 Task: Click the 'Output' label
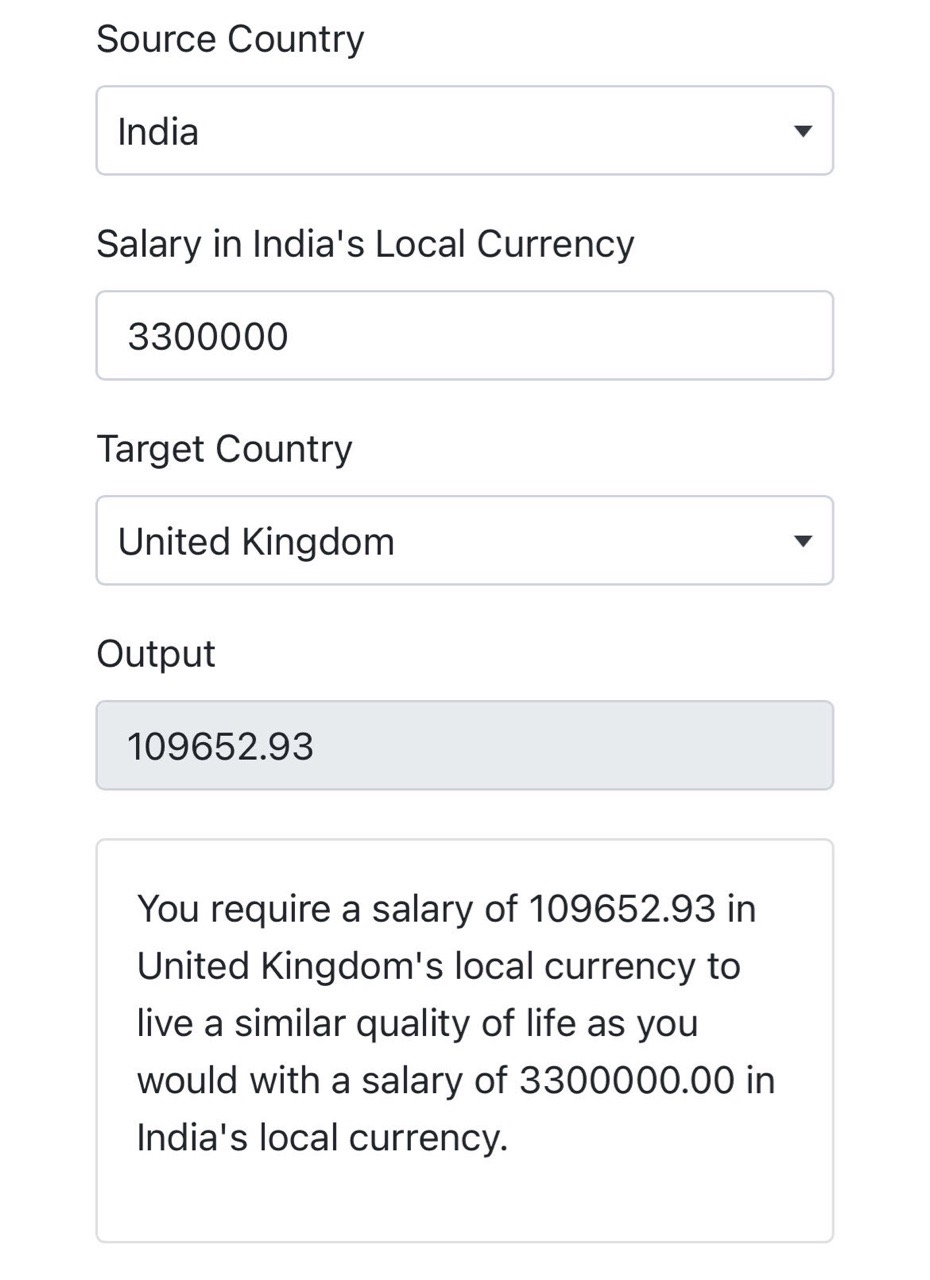click(156, 654)
